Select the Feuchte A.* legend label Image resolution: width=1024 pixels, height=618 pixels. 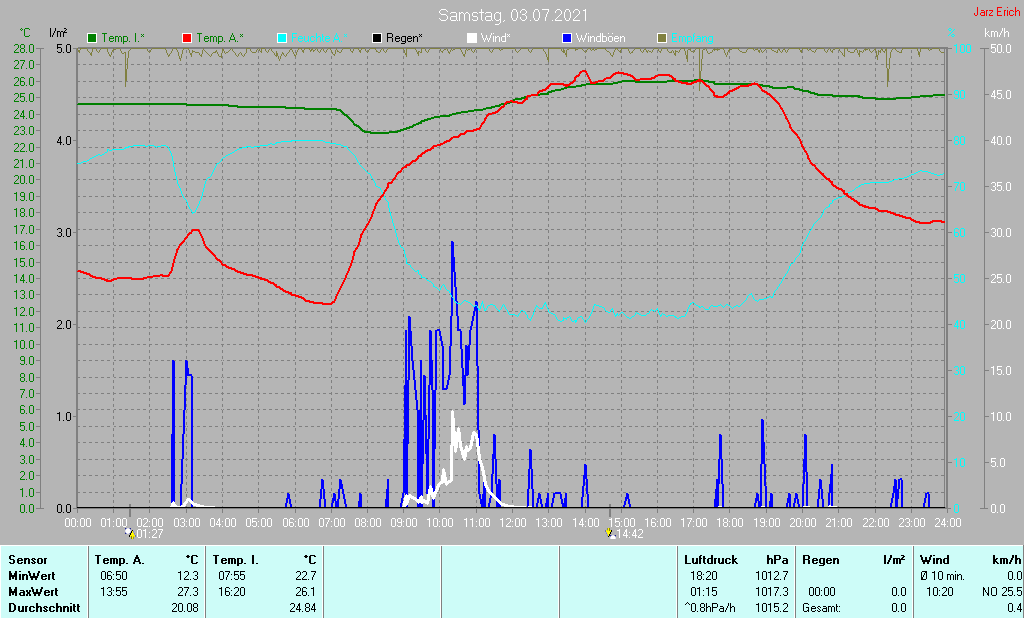click(x=319, y=38)
